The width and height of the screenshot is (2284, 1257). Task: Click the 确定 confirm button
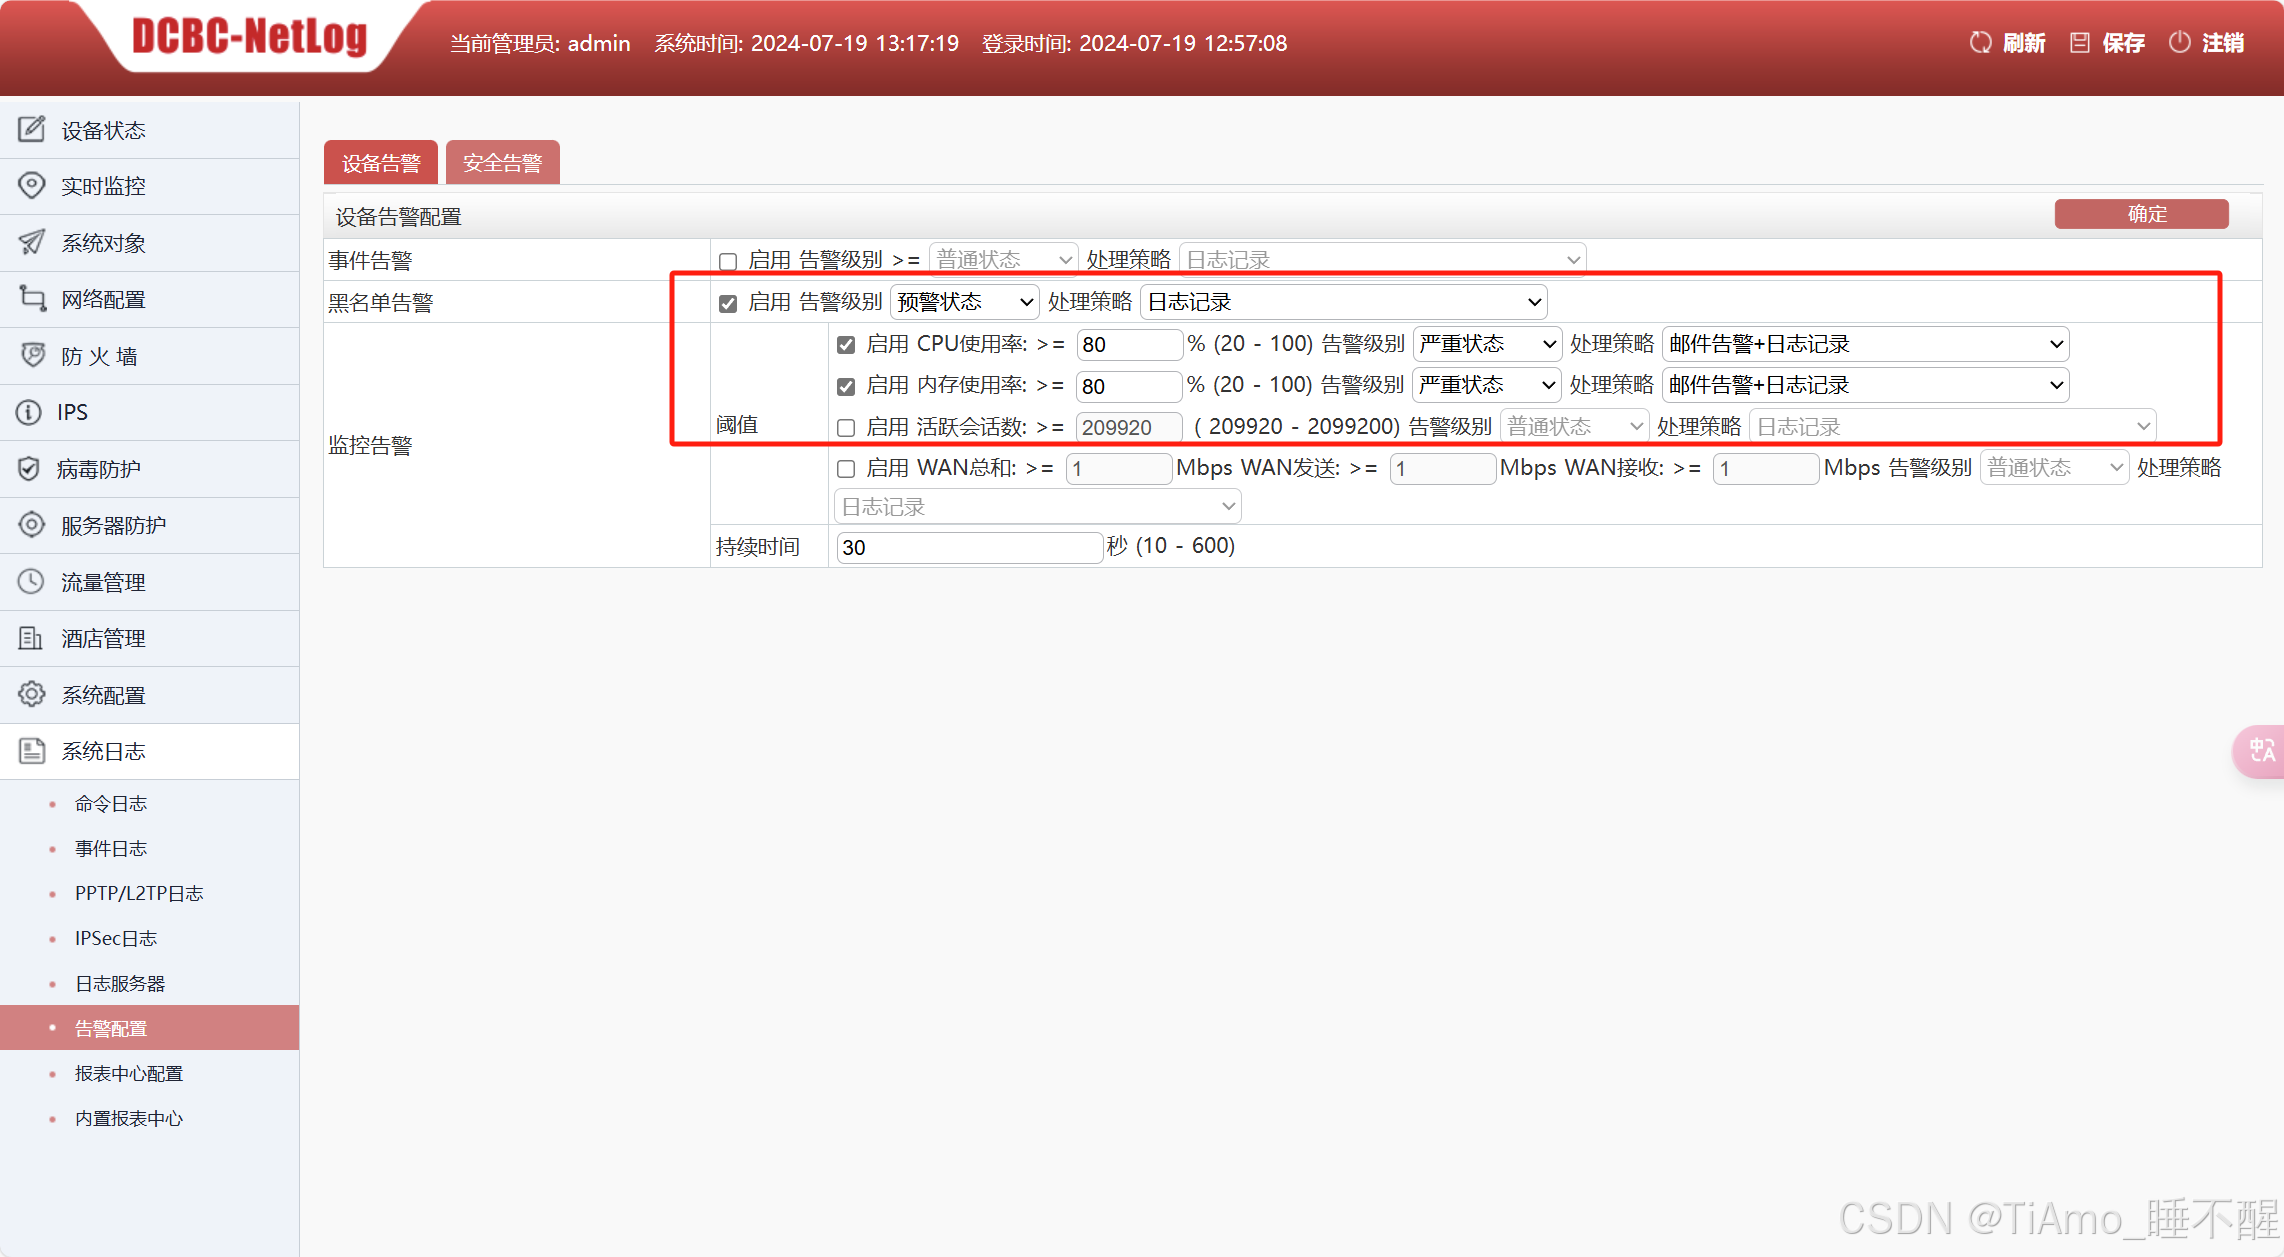[x=2142, y=214]
